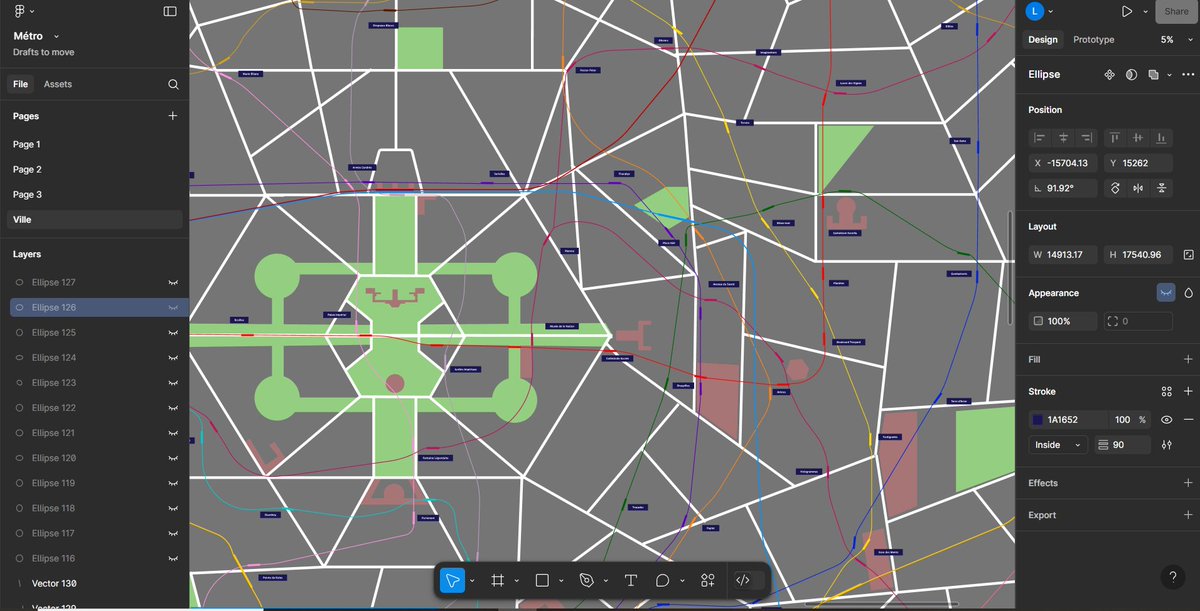Open the stroke styles grid icon
The width and height of the screenshot is (1200, 611).
click(1166, 392)
